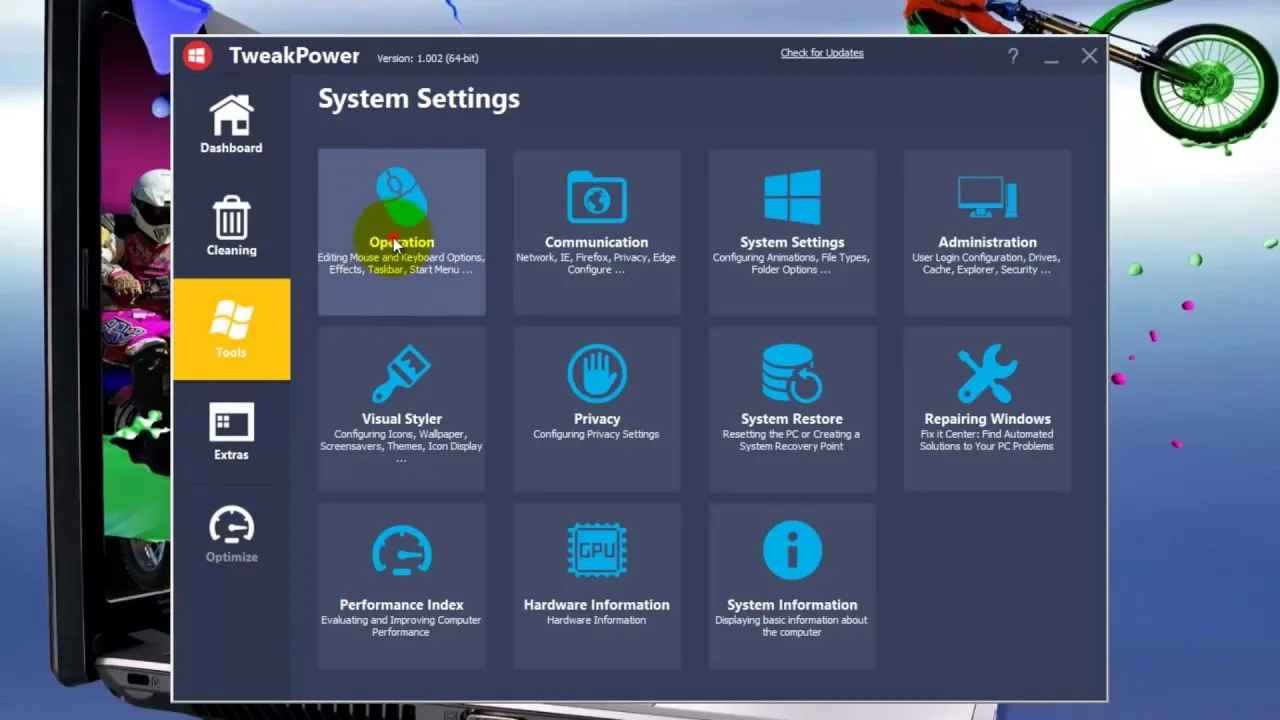
Task: Switch to the Extras sidebar label
Action: 231,455
